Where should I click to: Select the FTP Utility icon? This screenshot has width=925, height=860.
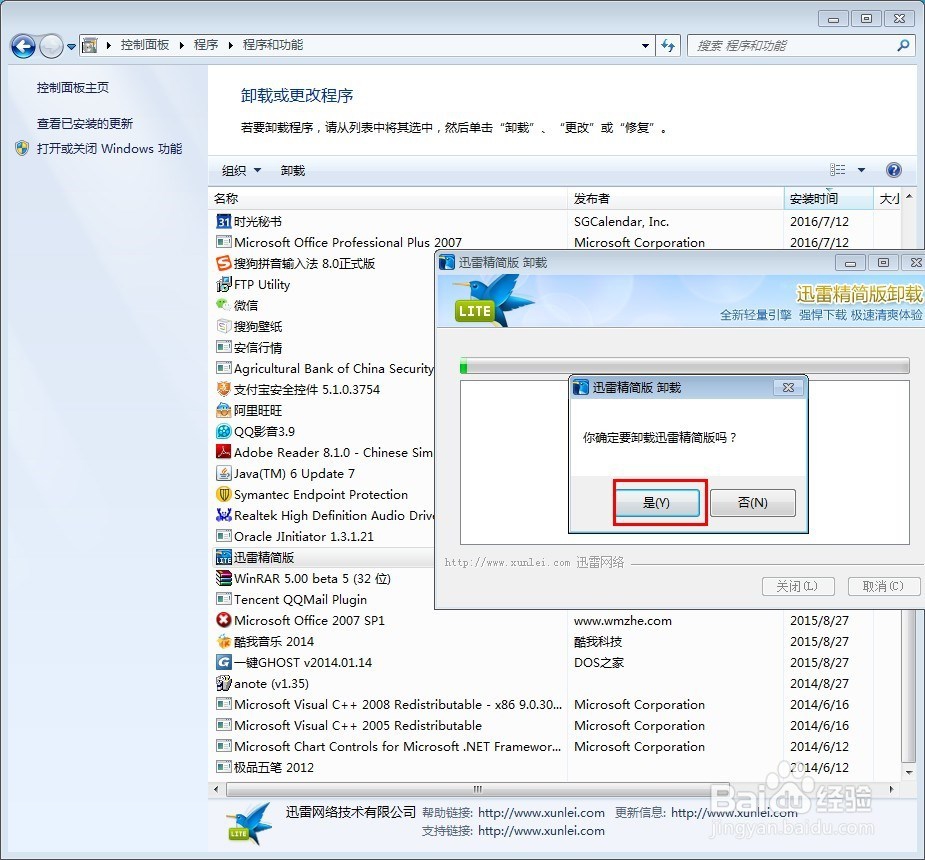[224, 284]
